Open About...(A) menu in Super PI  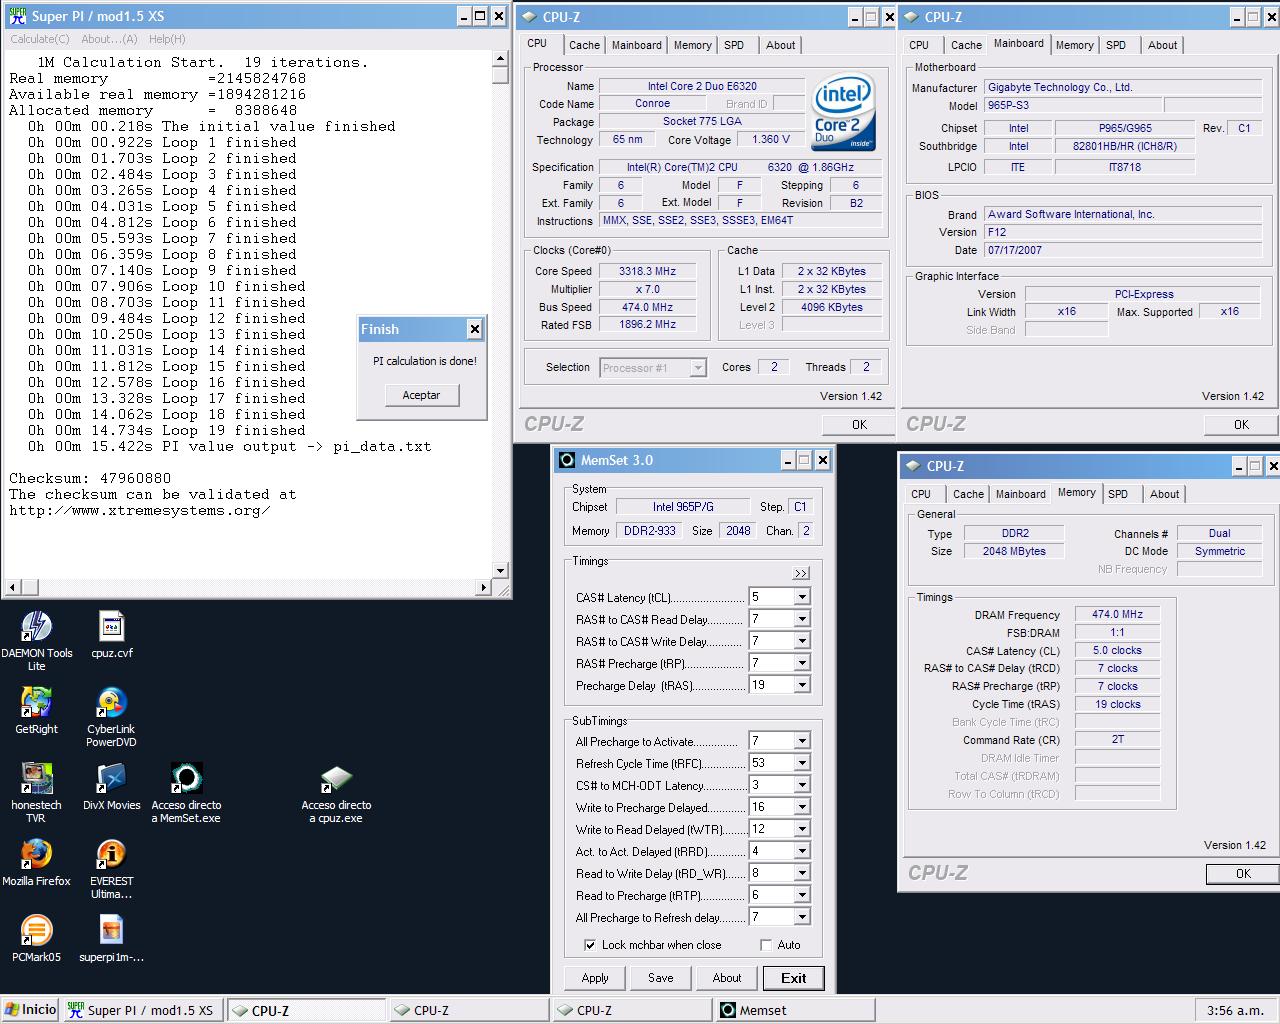click(x=109, y=39)
